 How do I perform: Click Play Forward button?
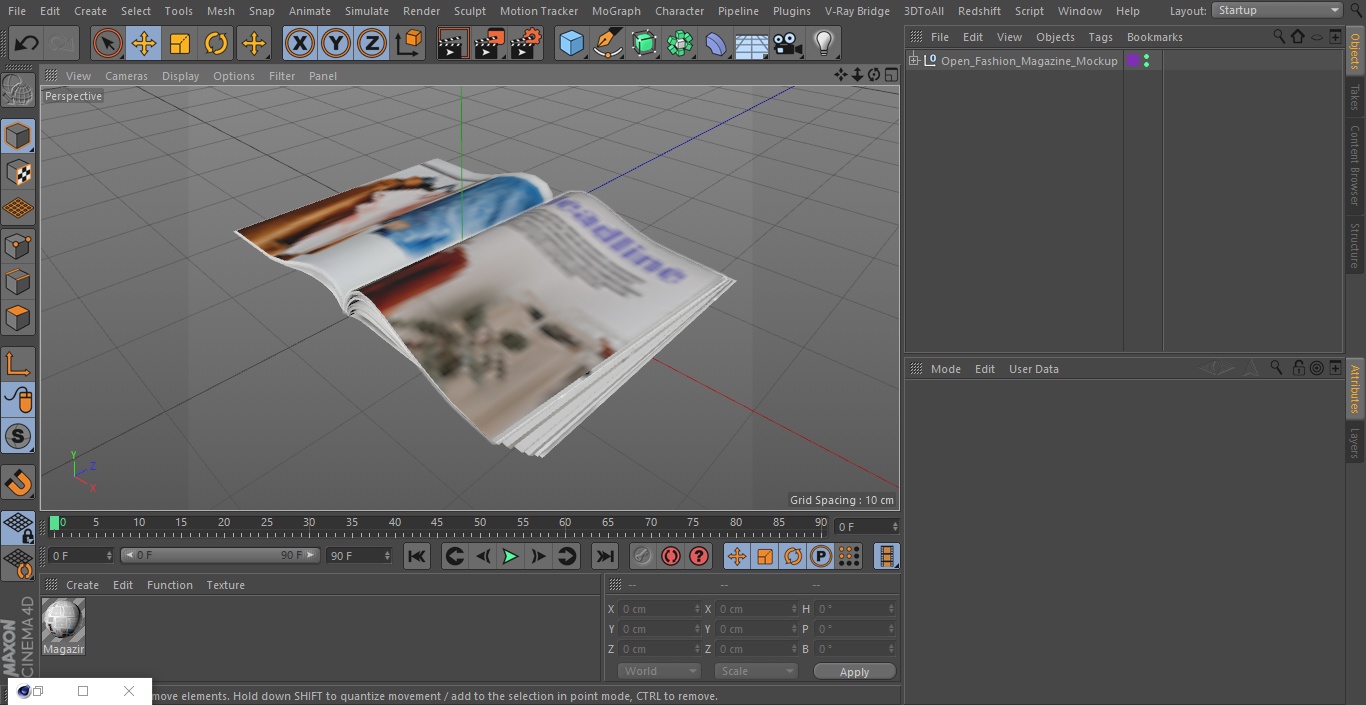click(x=510, y=556)
